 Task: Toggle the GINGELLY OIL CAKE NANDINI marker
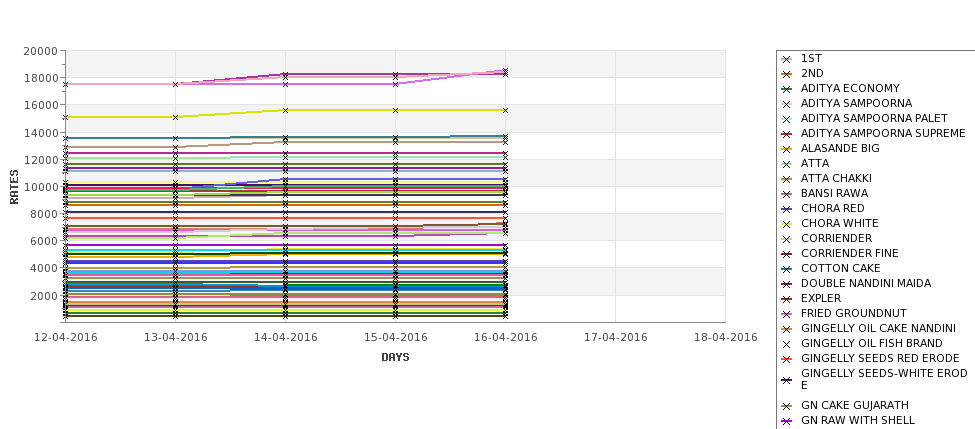[x=787, y=329]
